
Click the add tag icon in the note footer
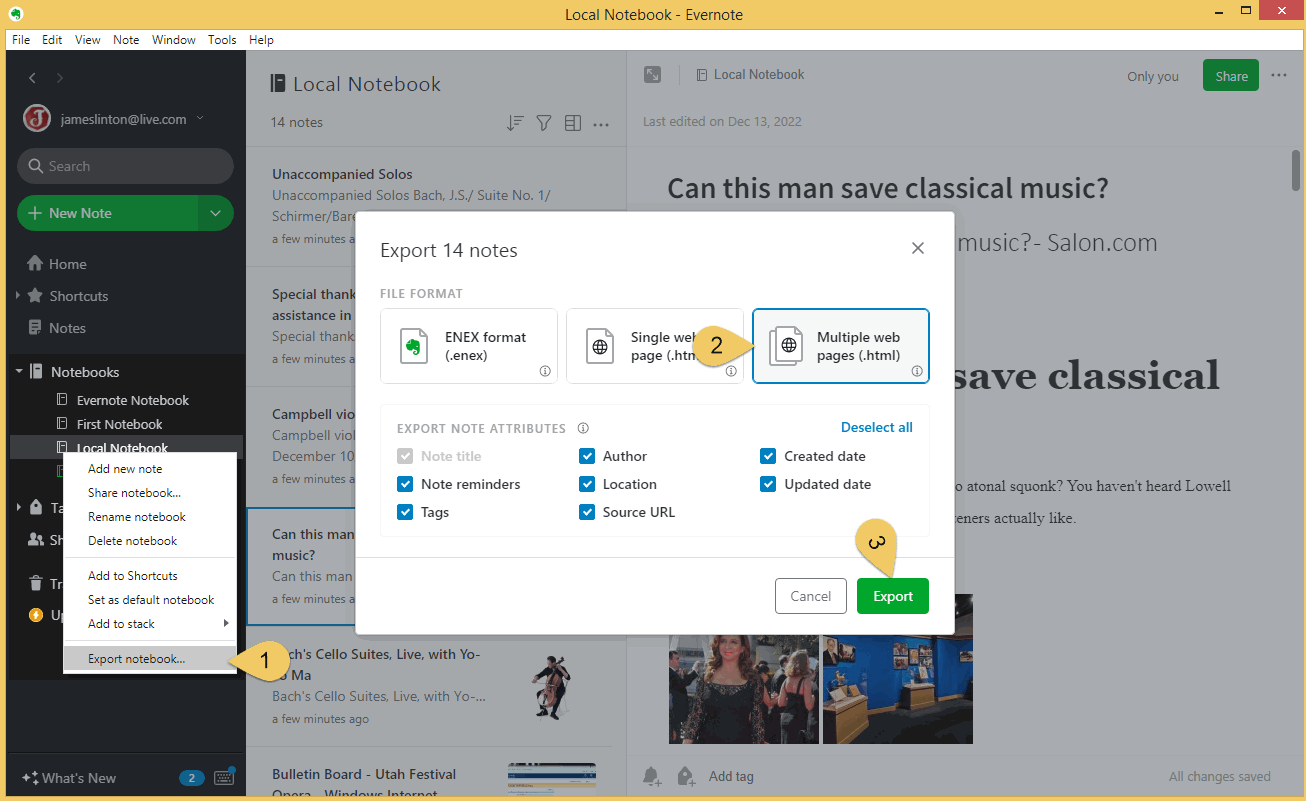(686, 776)
